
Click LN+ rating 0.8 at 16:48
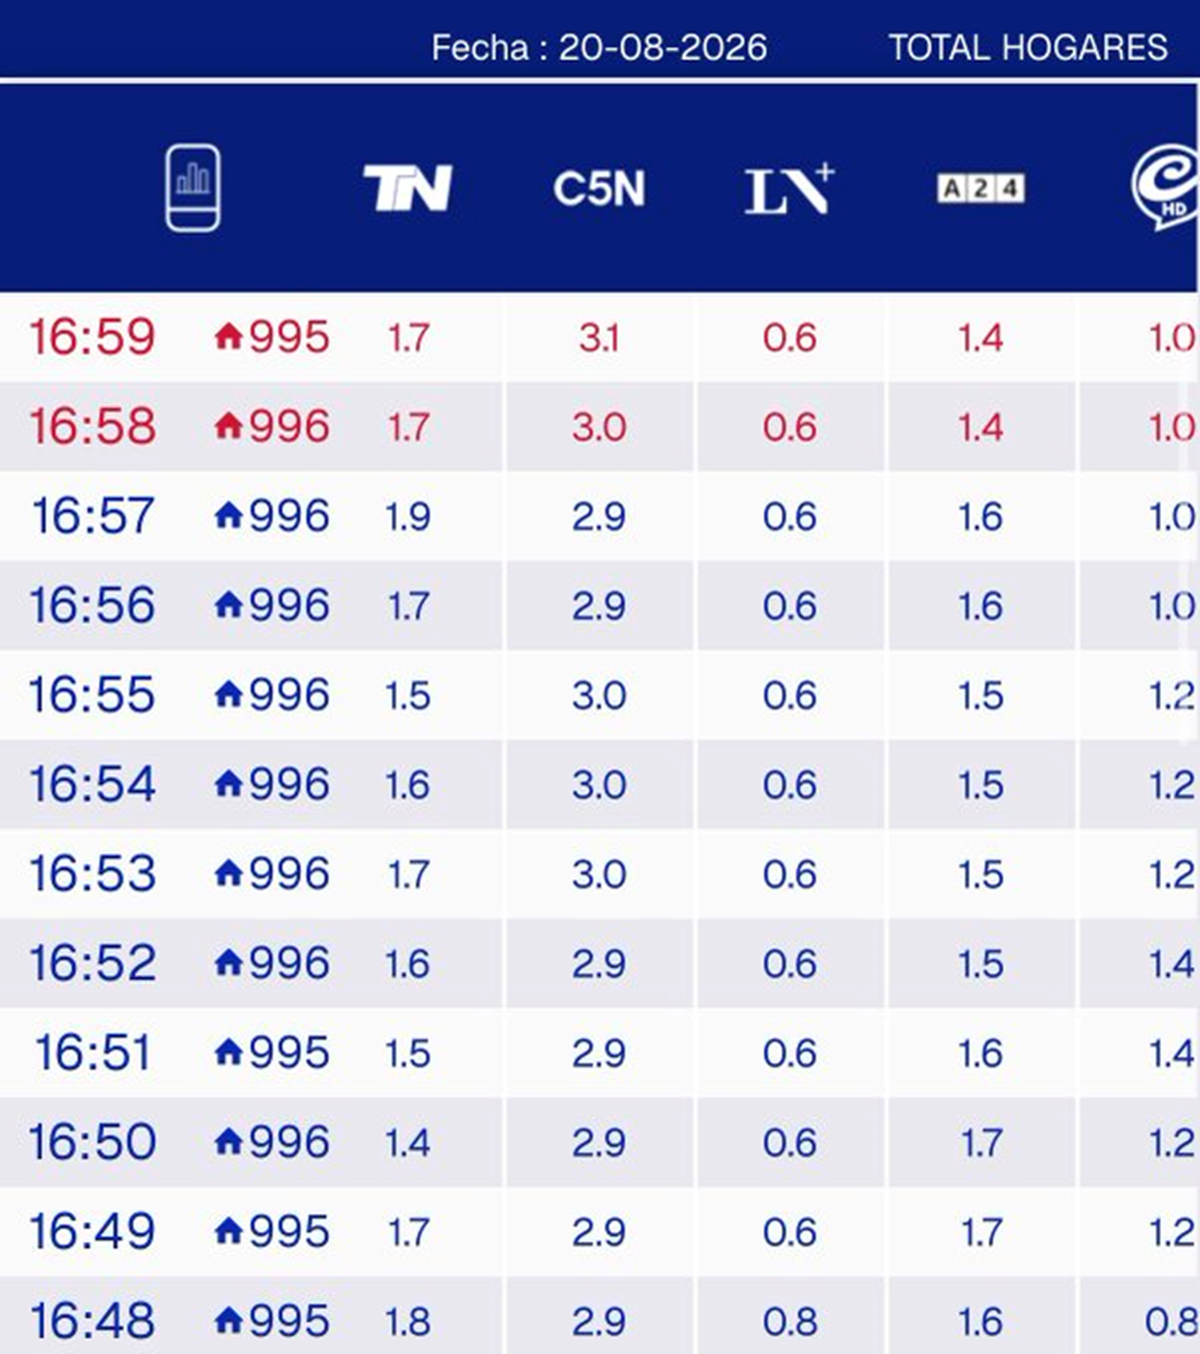[x=789, y=1321]
